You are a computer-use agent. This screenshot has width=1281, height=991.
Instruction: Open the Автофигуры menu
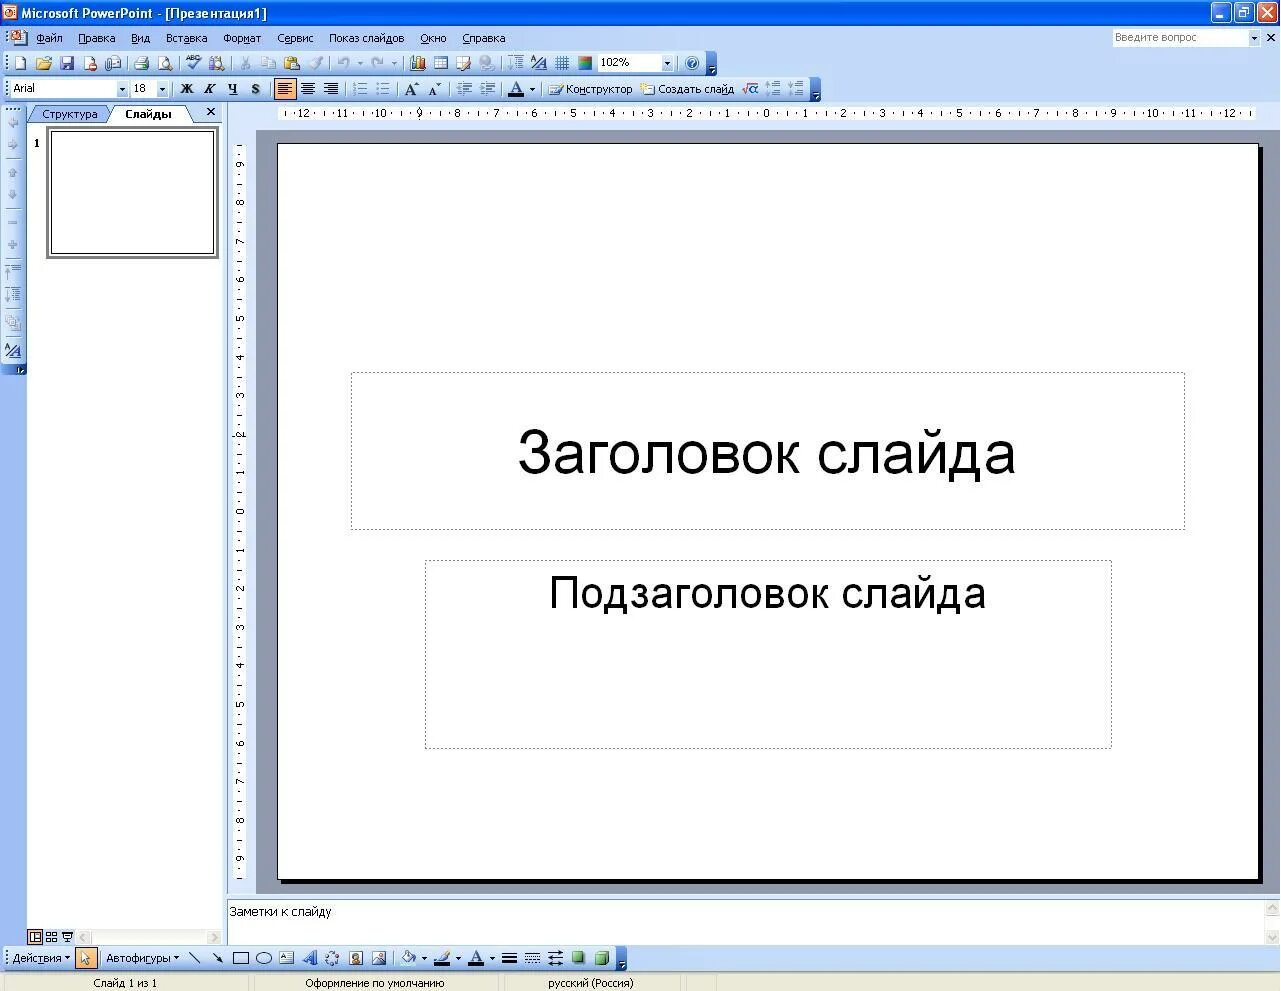[142, 958]
